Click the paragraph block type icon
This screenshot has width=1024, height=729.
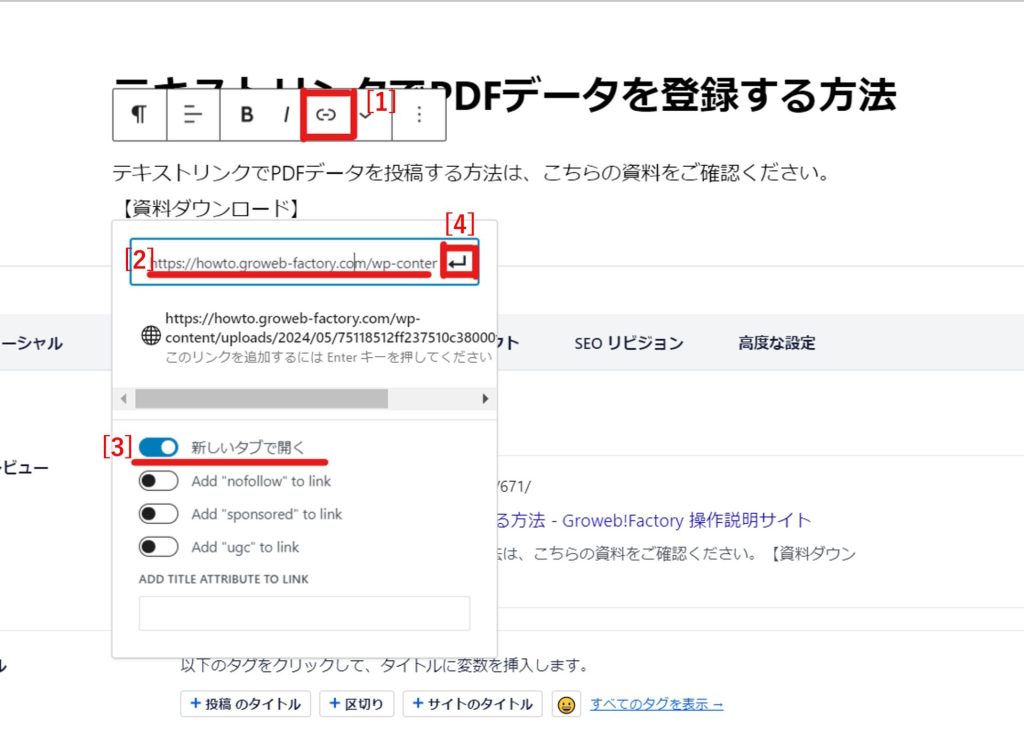click(139, 114)
